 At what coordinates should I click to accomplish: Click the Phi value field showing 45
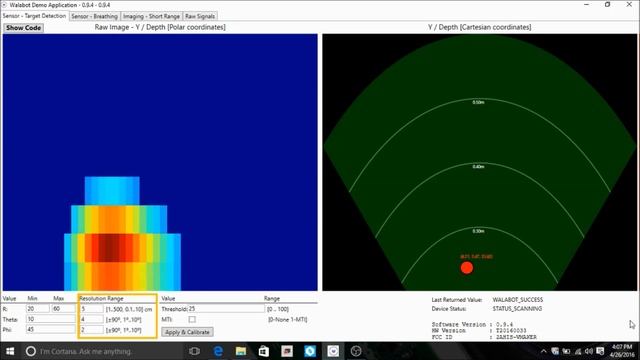point(51,329)
